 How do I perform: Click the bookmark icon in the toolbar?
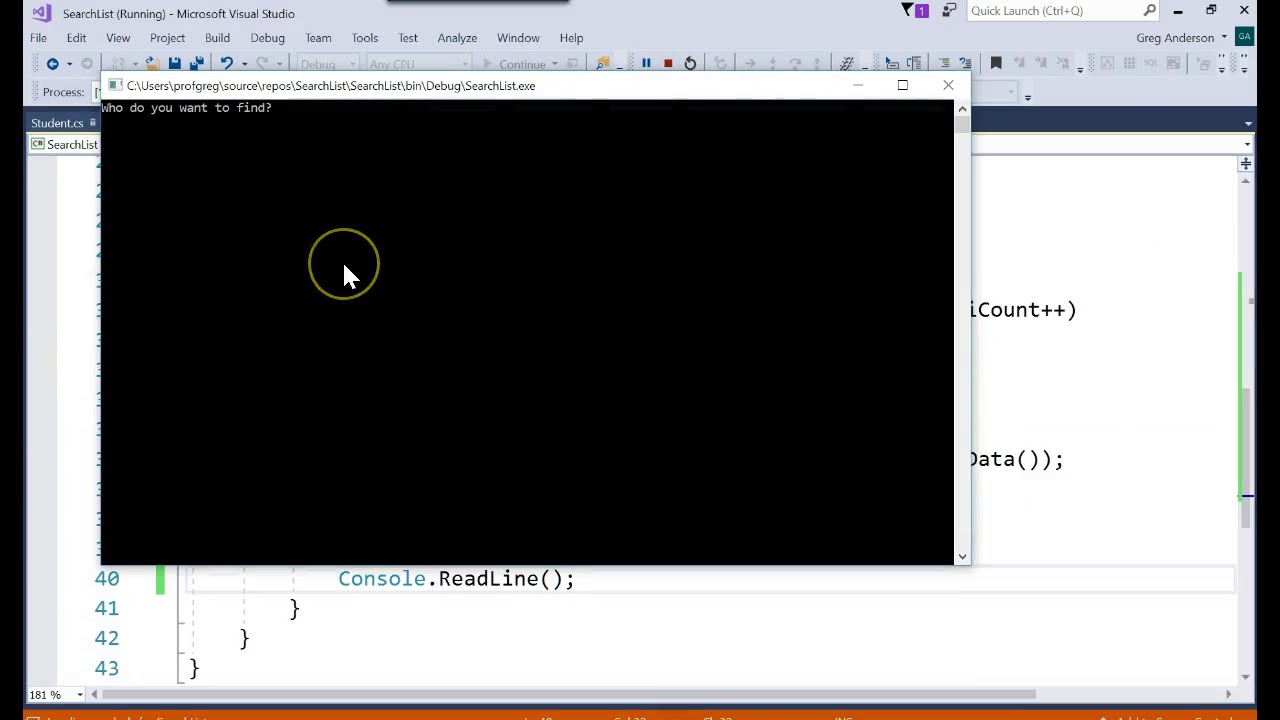point(996,64)
